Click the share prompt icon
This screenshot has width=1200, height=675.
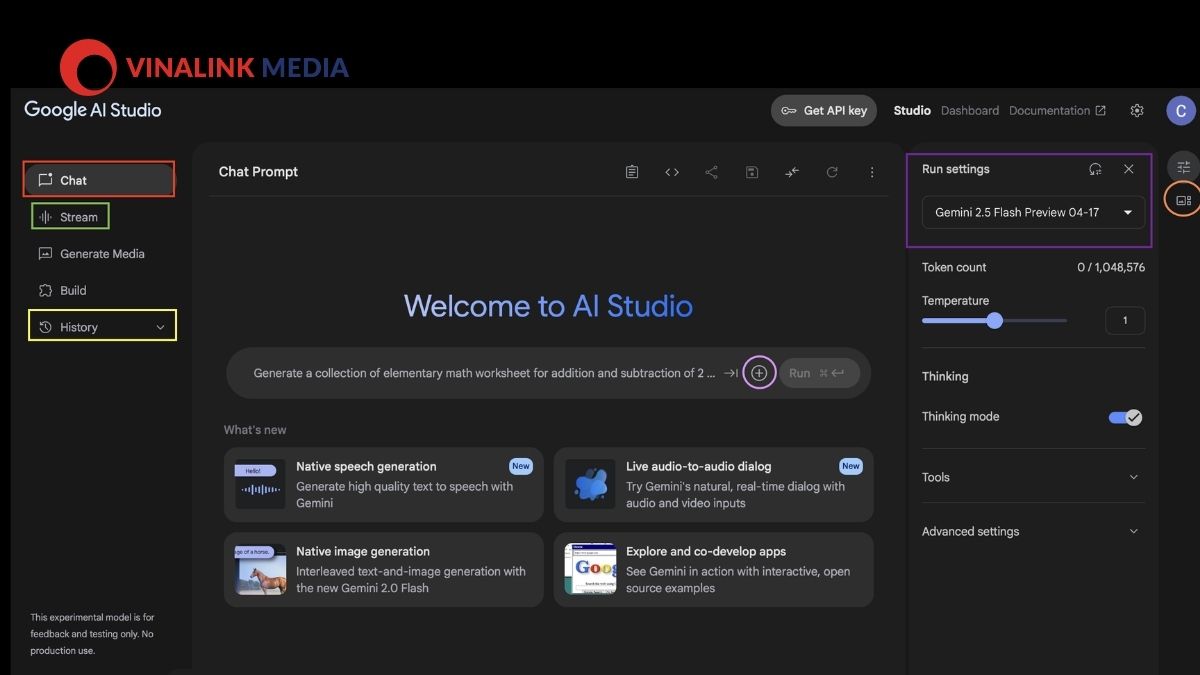click(x=711, y=172)
